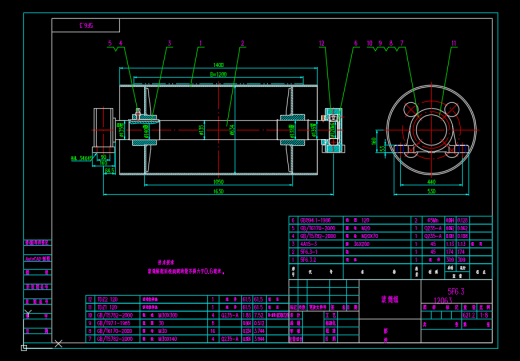Image resolution: width=520 pixels, height=361 pixels.
Task: Select the mirrored code box at top left
Action: tap(86, 25)
